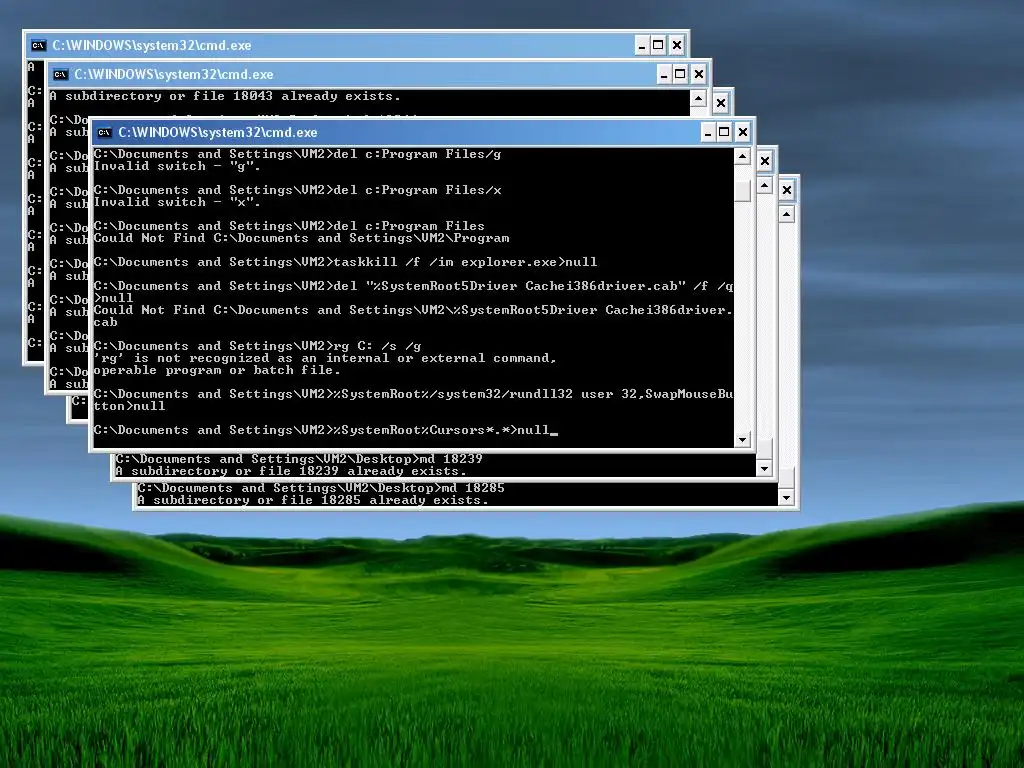The height and width of the screenshot is (768, 1024).
Task: Click the front cmd window's scroll-up arrow
Action: (742, 157)
